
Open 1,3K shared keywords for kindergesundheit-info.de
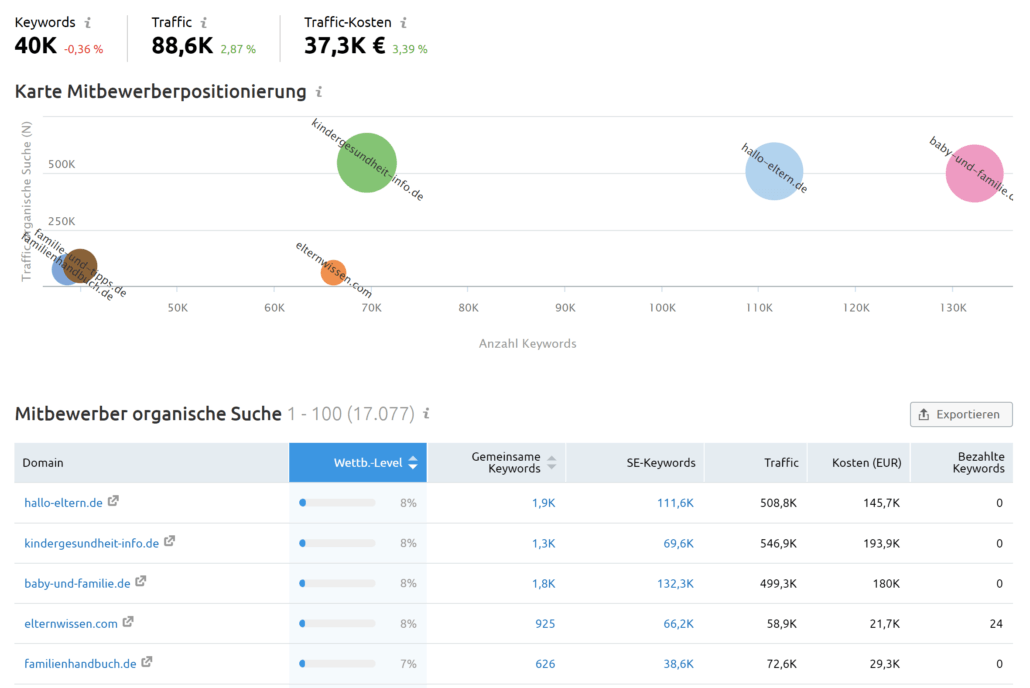point(543,543)
